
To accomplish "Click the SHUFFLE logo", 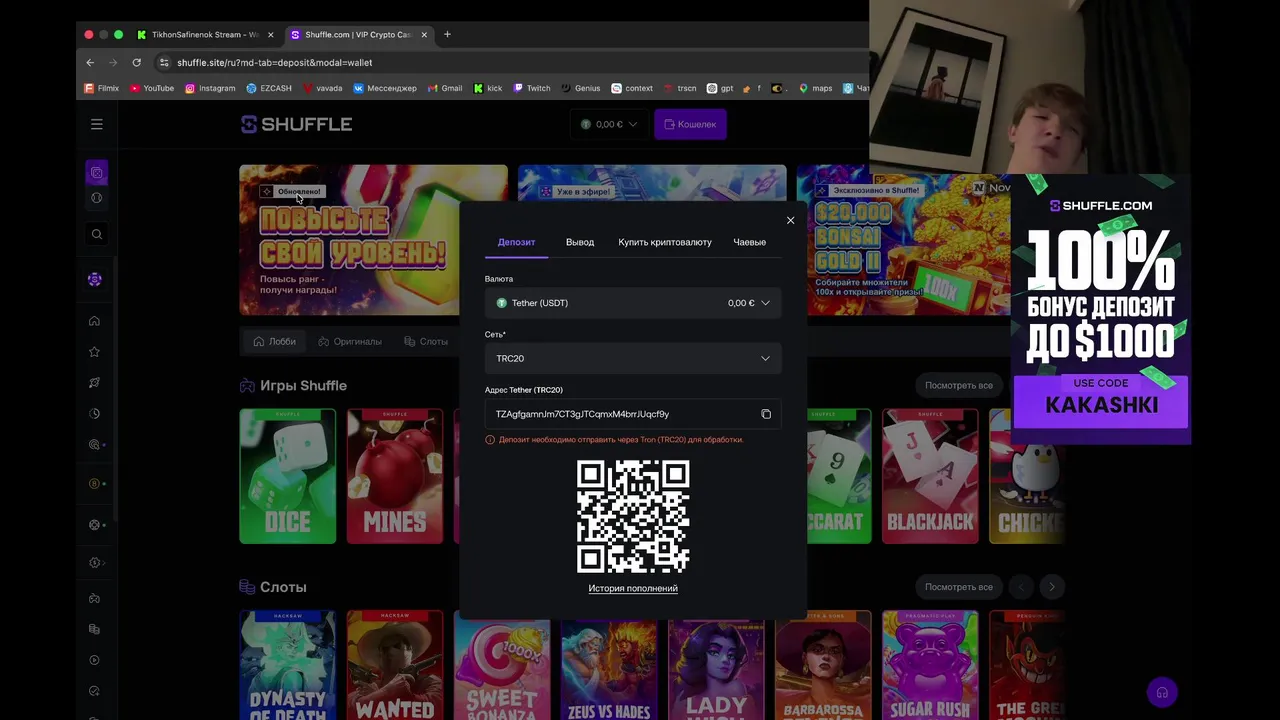I will click(x=296, y=124).
